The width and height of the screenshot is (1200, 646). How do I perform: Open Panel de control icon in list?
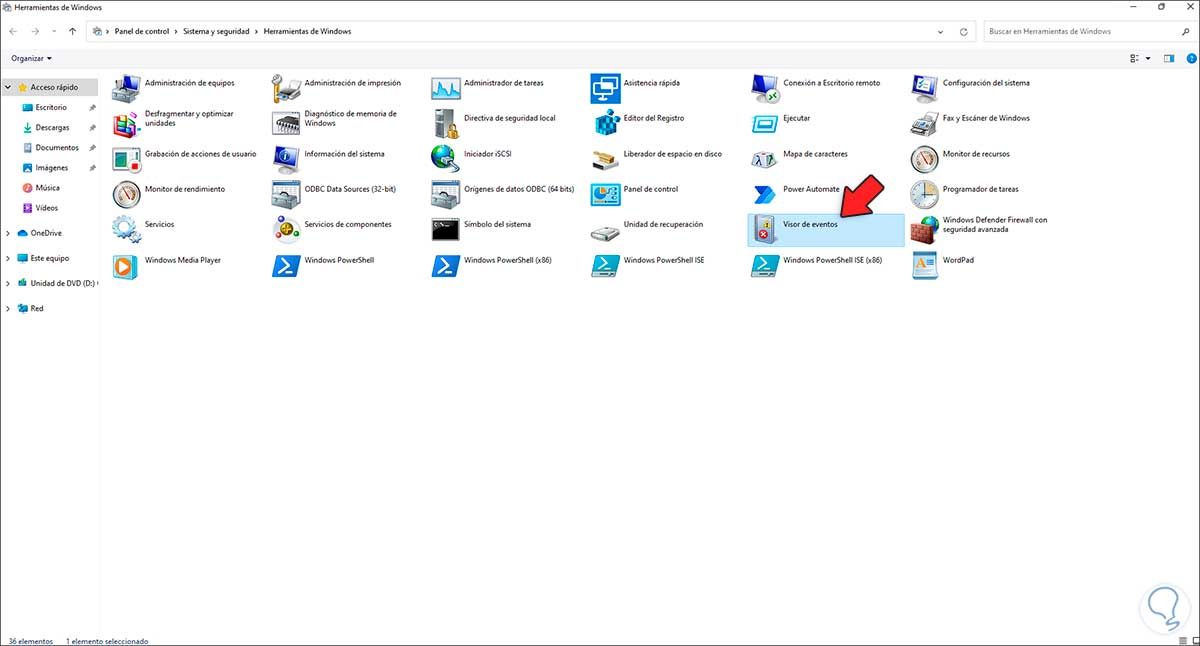click(606, 194)
